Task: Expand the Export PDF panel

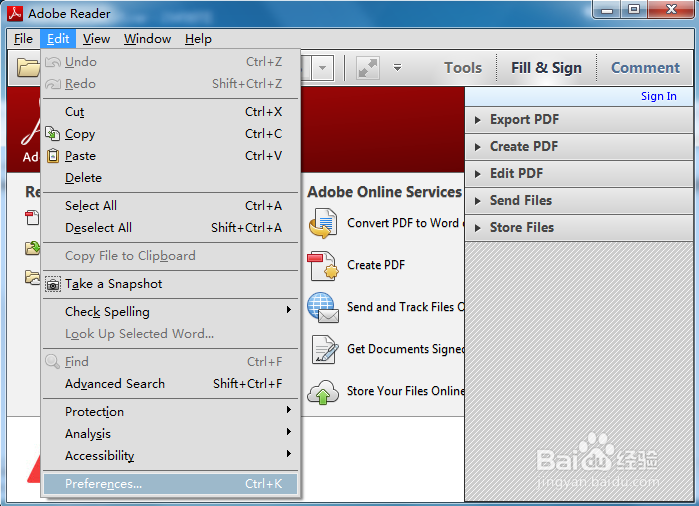Action: 579,119
